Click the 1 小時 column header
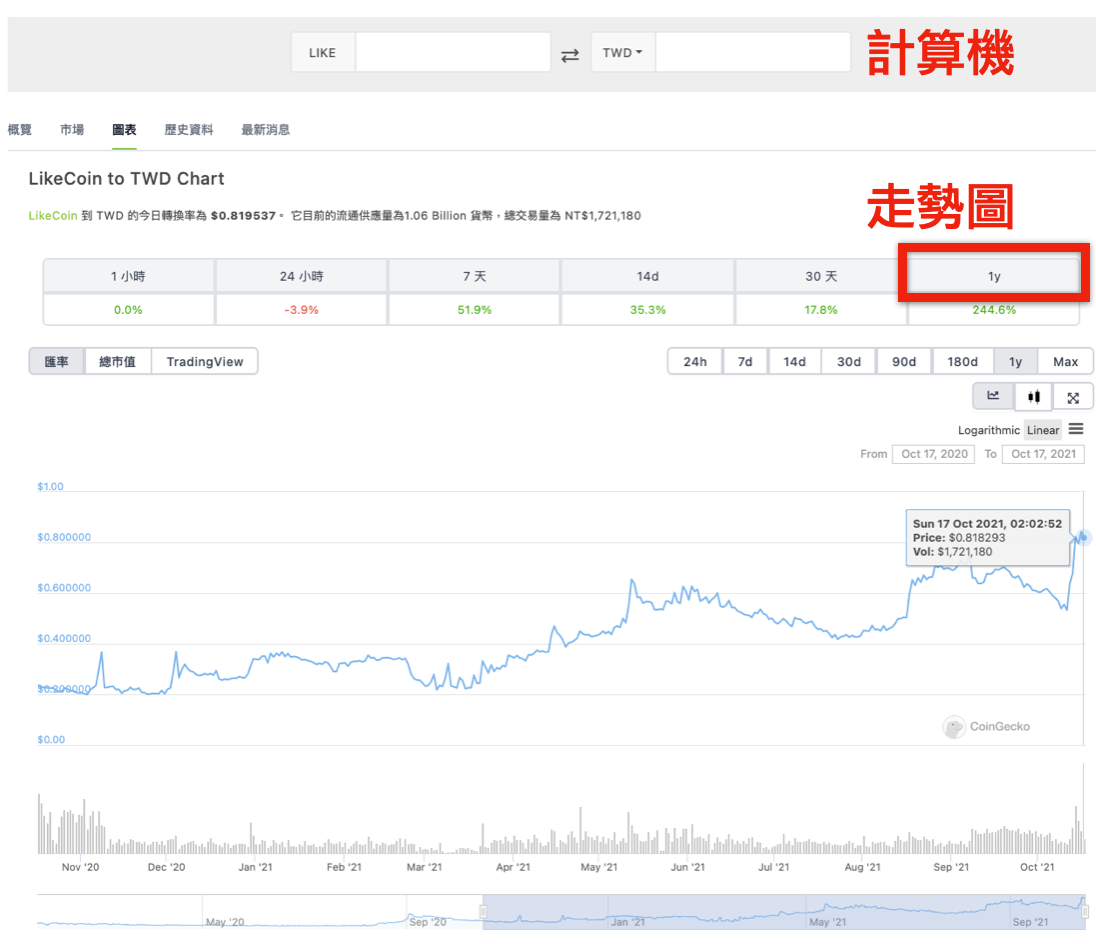 (x=128, y=276)
